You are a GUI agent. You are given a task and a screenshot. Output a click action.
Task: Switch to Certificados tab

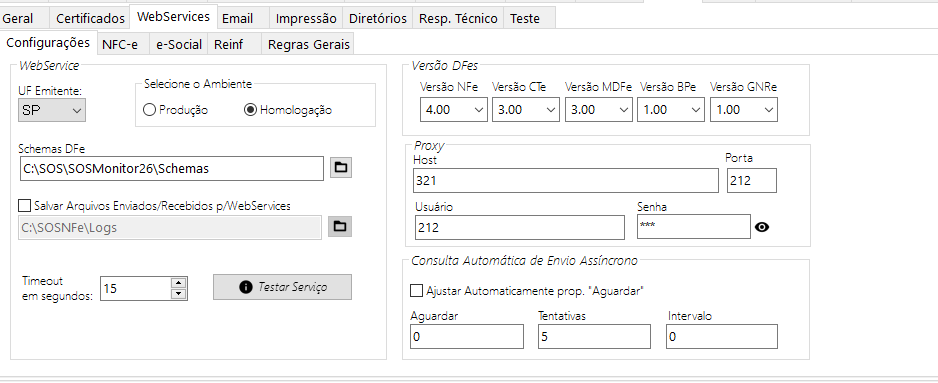pyautogui.click(x=90, y=19)
